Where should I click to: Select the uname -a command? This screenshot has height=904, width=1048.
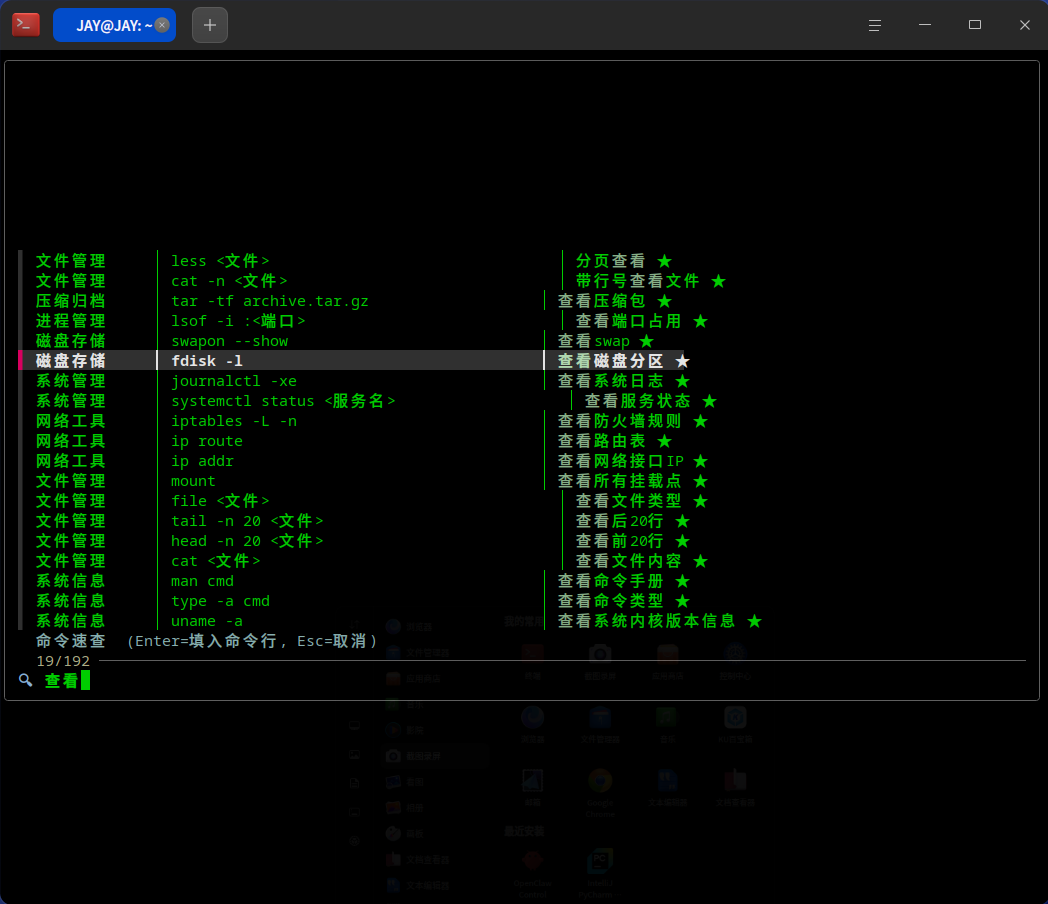click(x=207, y=621)
